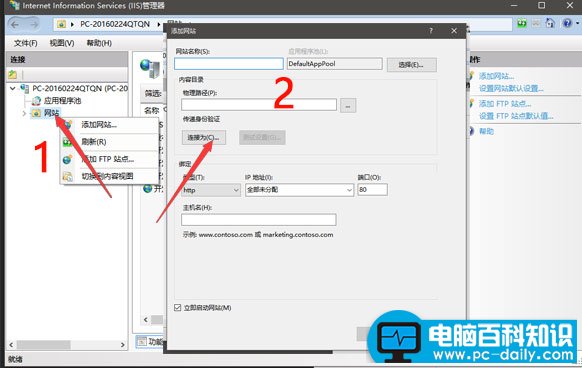Close the 添加网站 dialog

[x=454, y=31]
